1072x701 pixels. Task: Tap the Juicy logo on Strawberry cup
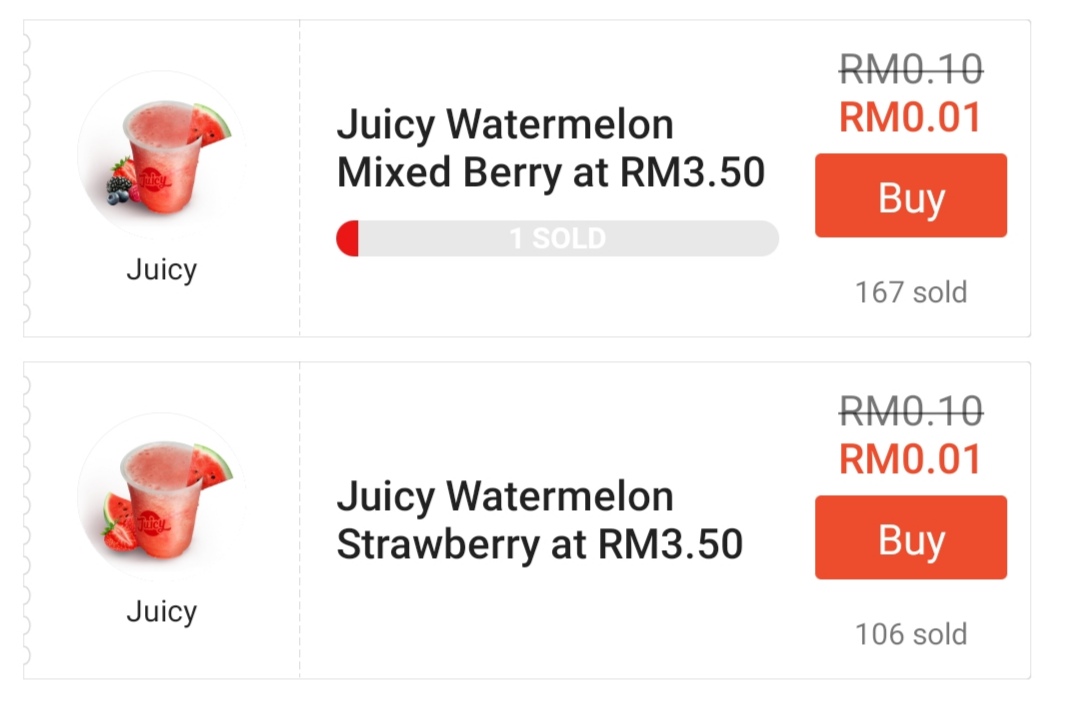tap(150, 521)
